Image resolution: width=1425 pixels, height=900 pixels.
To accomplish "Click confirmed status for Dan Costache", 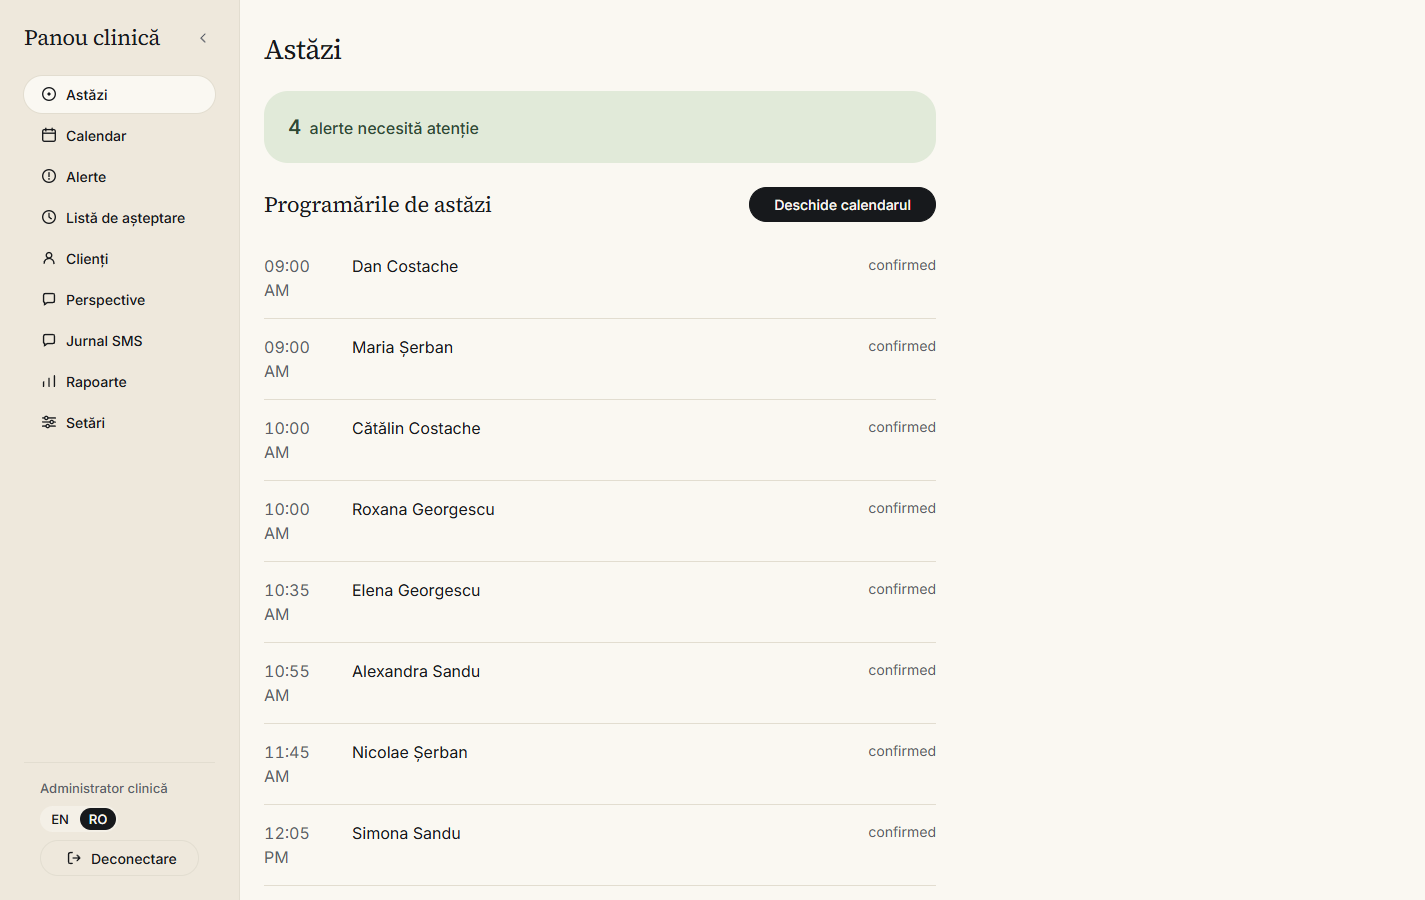I will (902, 265).
